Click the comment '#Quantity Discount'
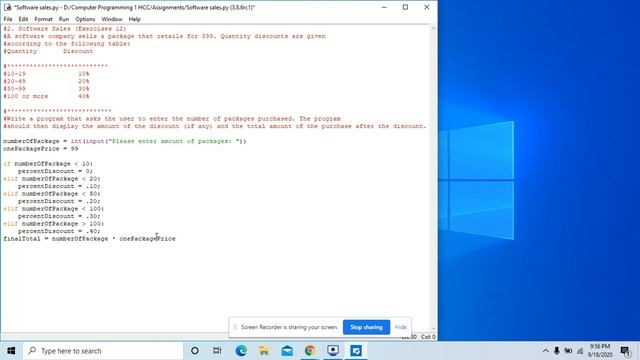640x360 pixels. [x=48, y=51]
